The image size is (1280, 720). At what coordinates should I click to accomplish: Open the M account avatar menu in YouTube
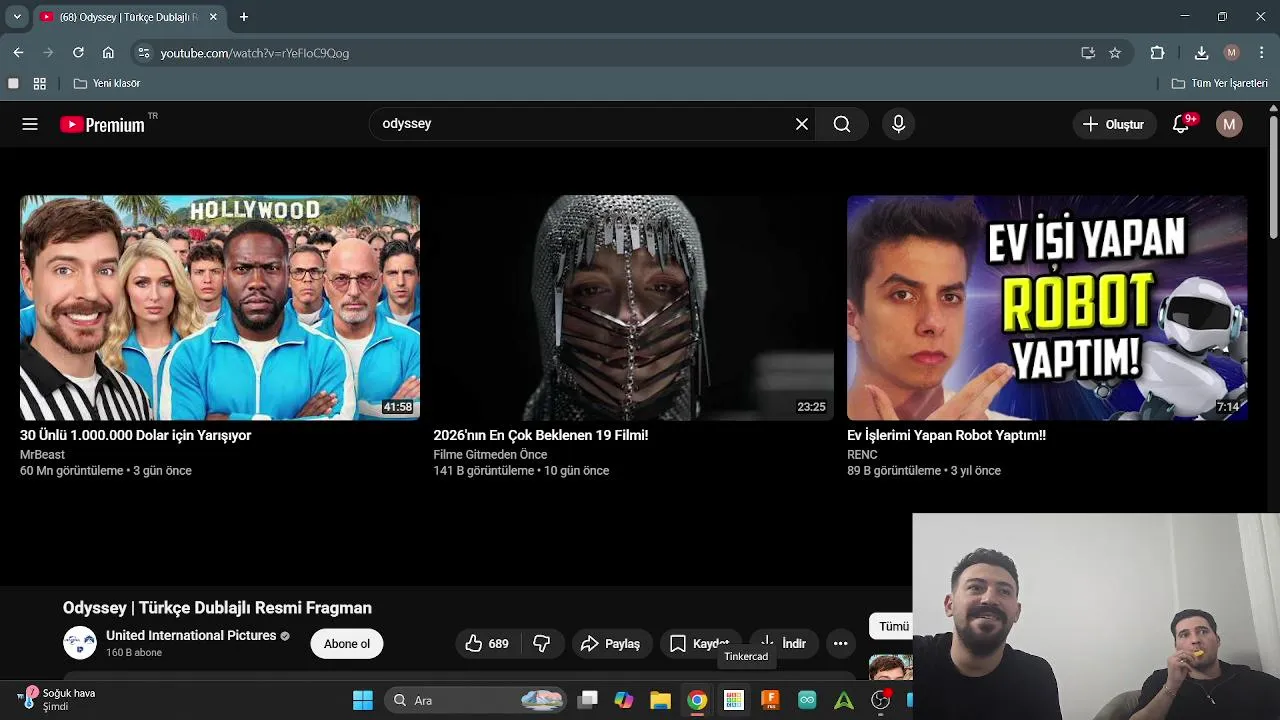pyautogui.click(x=1229, y=124)
